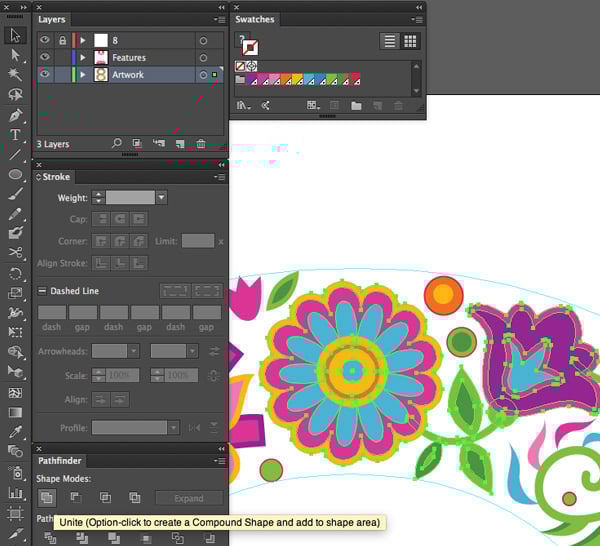600x546 pixels.
Task: Select the Eyedropper tool
Action: (x=15, y=432)
